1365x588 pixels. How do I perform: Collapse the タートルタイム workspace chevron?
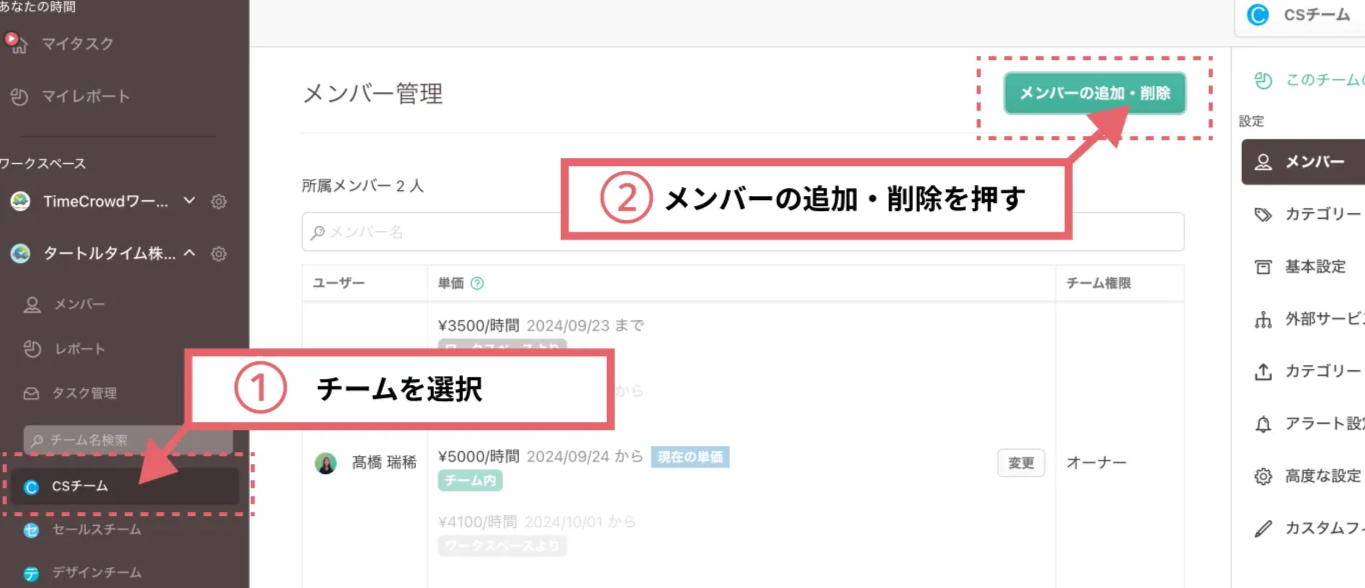(x=190, y=254)
